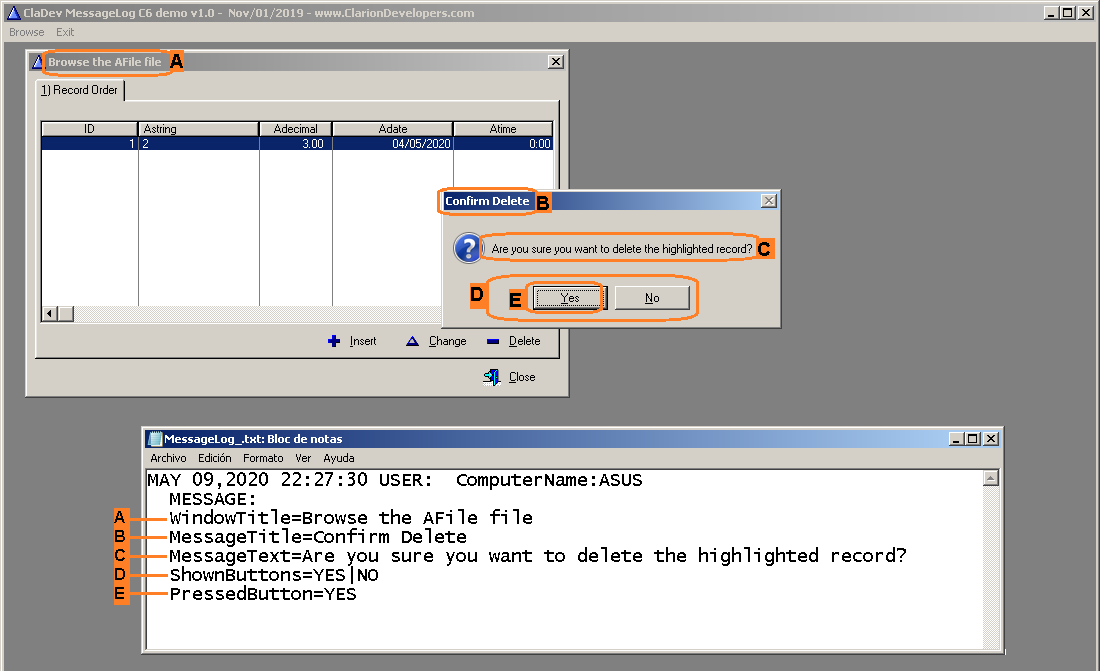The width and height of the screenshot is (1100, 671).
Task: Open the Ver menu in Notepad
Action: (303, 458)
